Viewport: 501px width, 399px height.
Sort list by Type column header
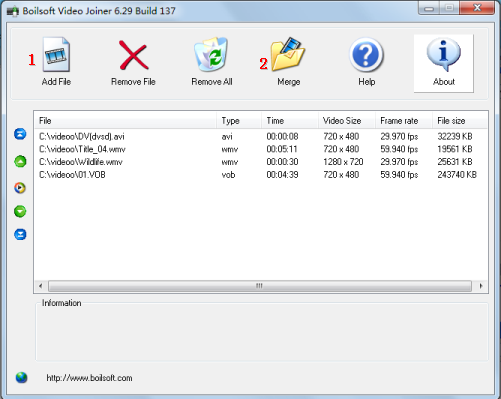tap(239, 121)
